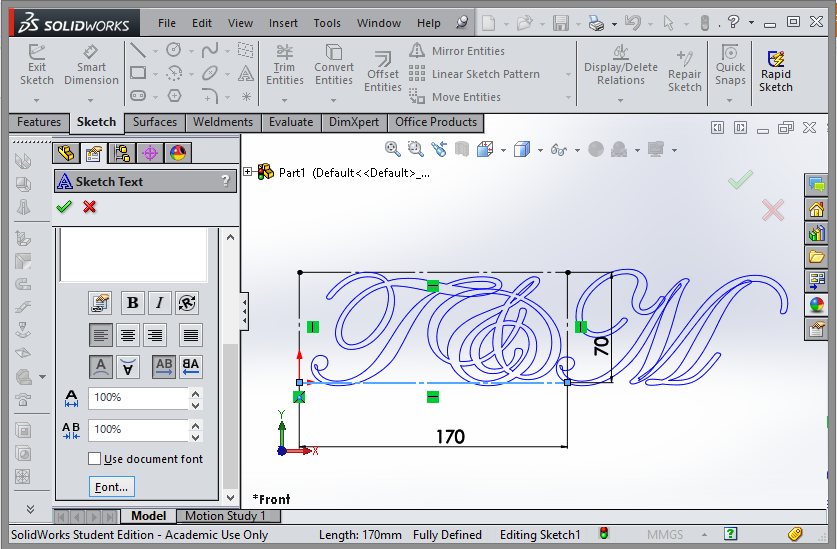Open DimXpertManager tab icon
Viewport: 837px width, 549px height.
150,153
